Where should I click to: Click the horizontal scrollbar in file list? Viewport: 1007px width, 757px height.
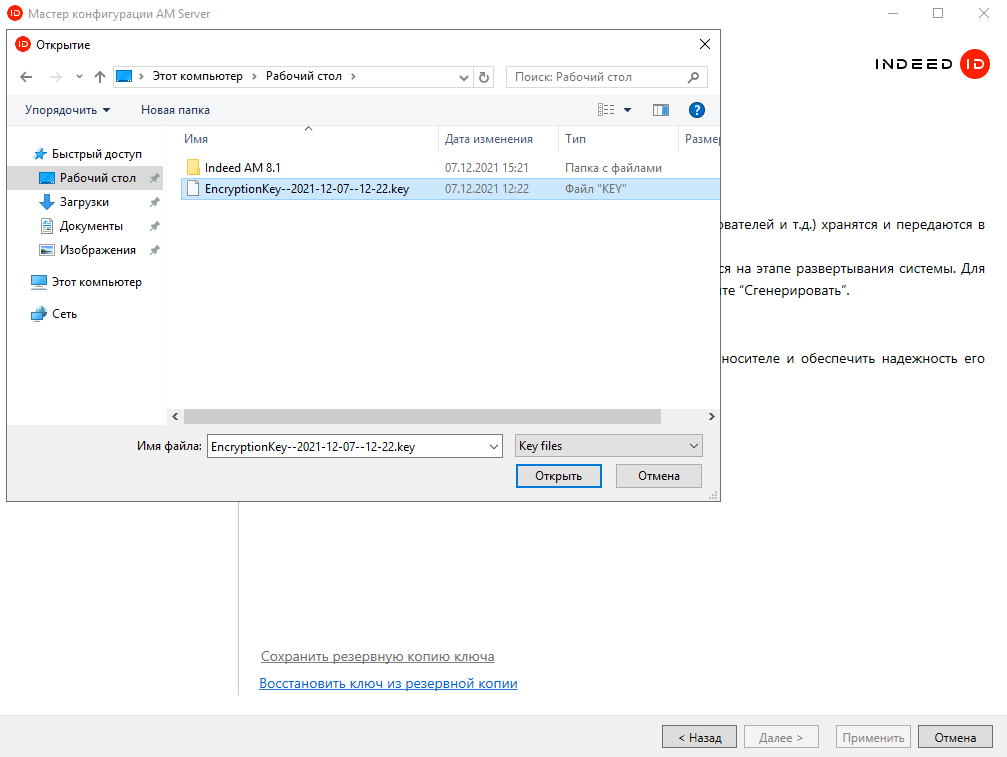pyautogui.click(x=422, y=417)
